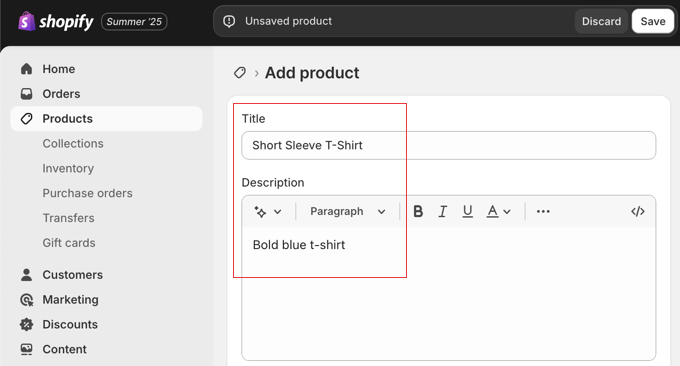The height and width of the screenshot is (366, 680).
Task: Click the Description label
Action: [273, 183]
